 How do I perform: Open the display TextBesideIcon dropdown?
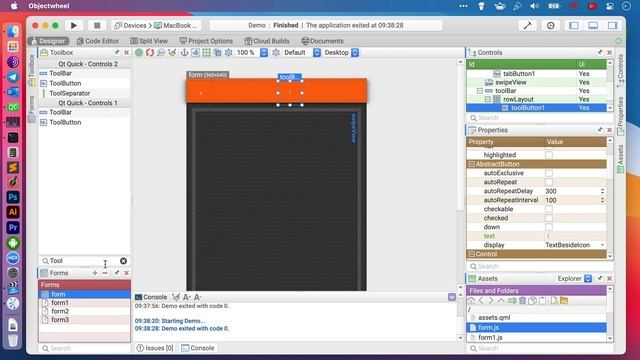pyautogui.click(x=575, y=245)
